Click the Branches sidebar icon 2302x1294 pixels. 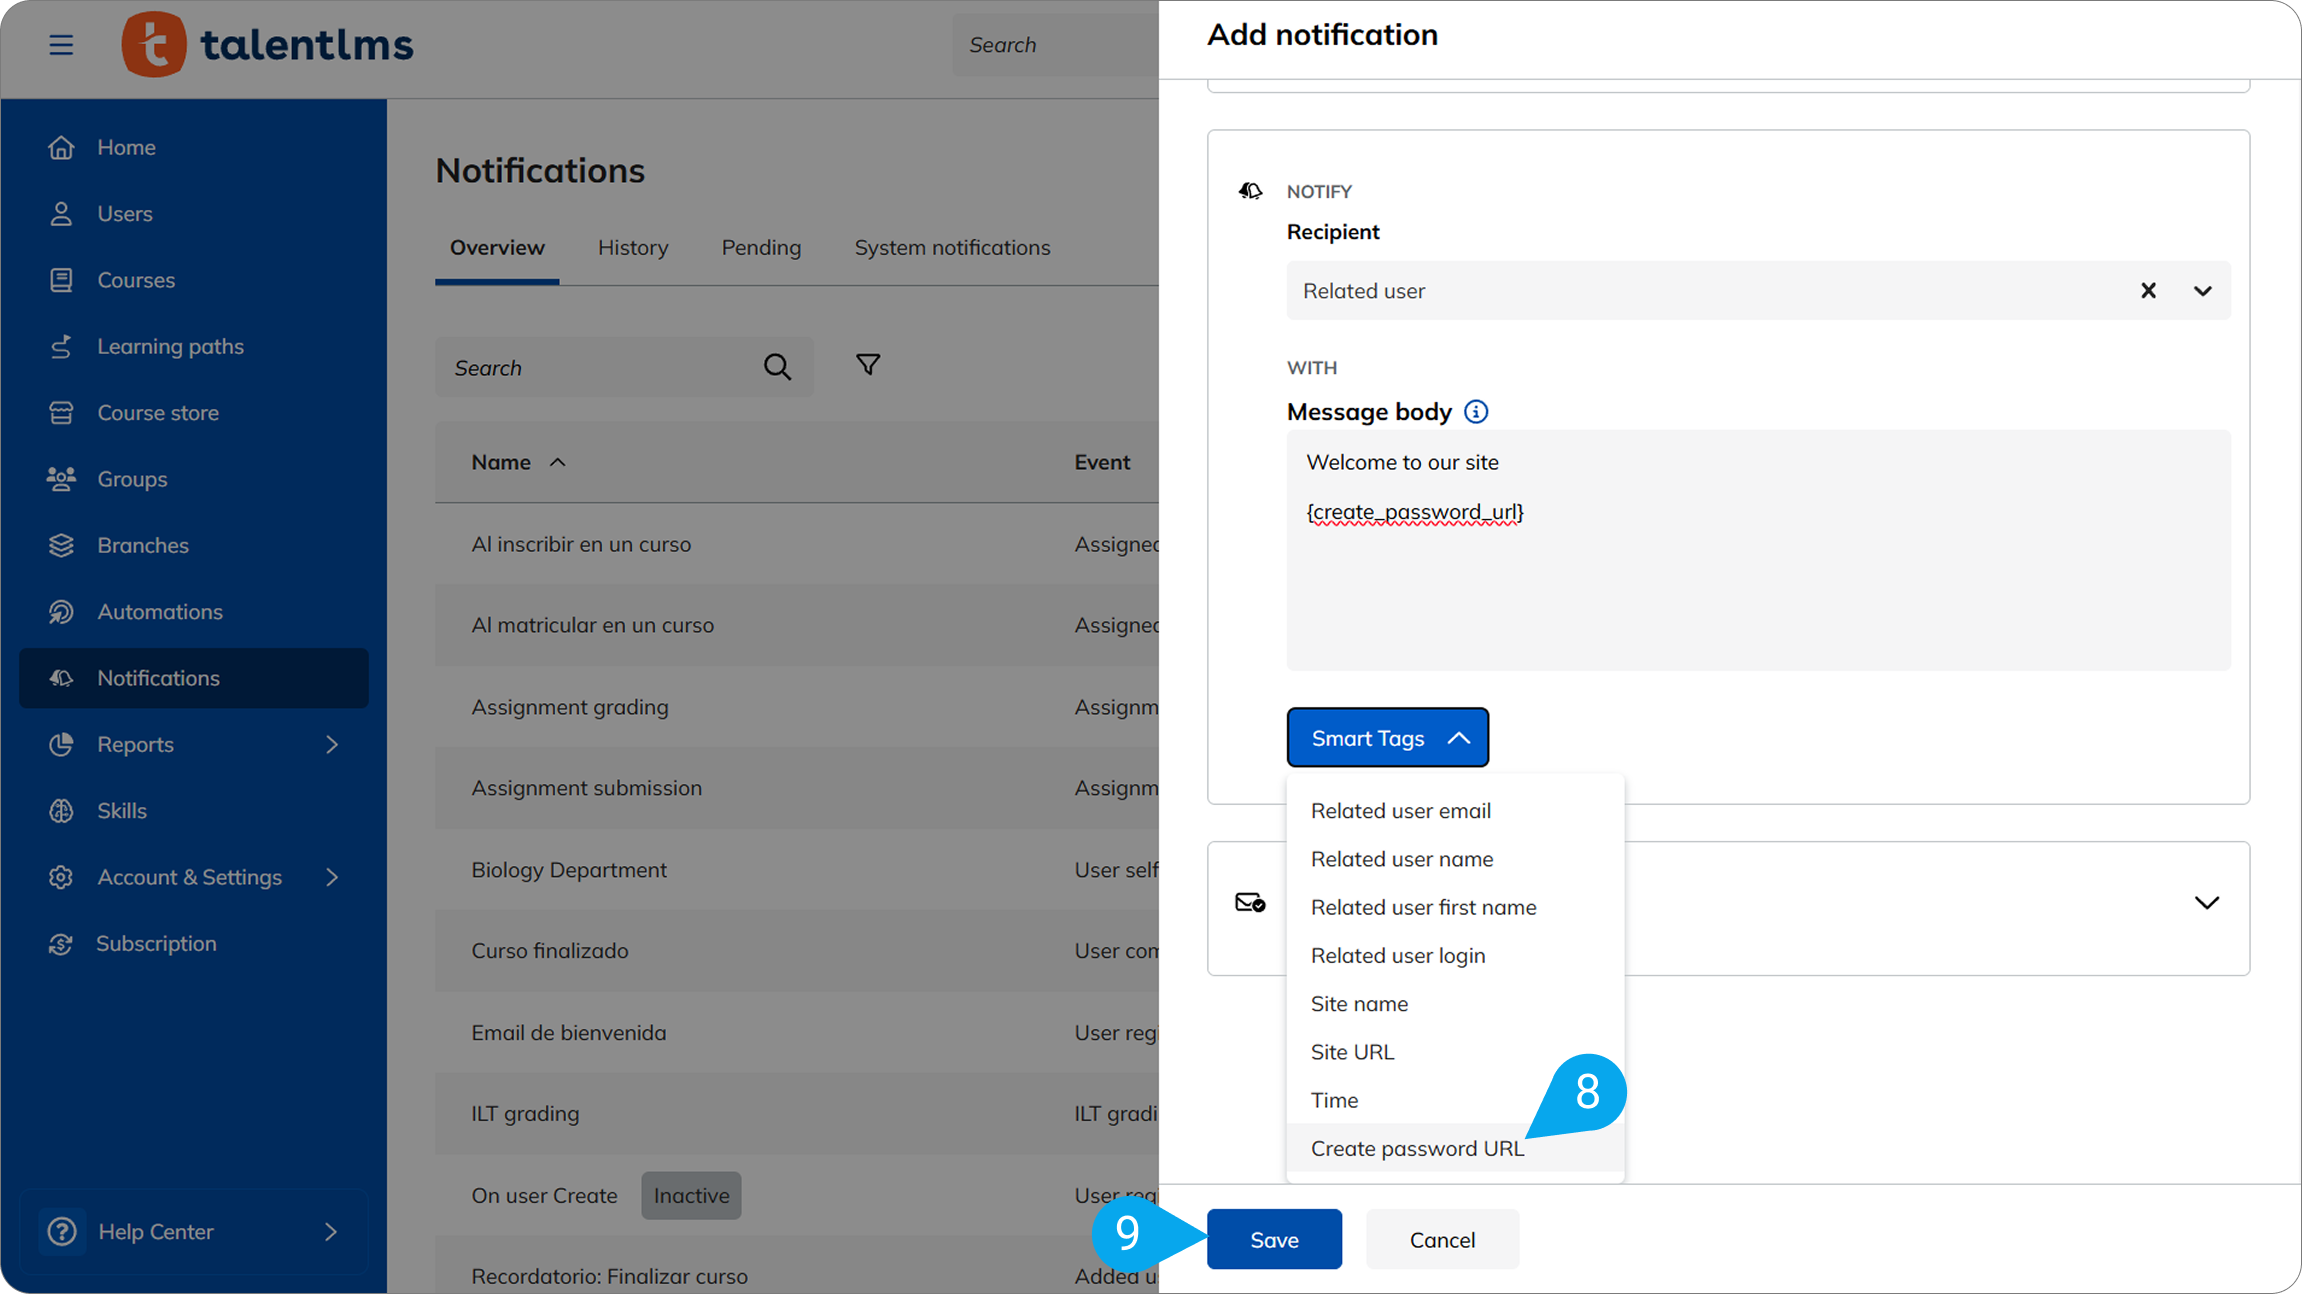click(x=61, y=546)
